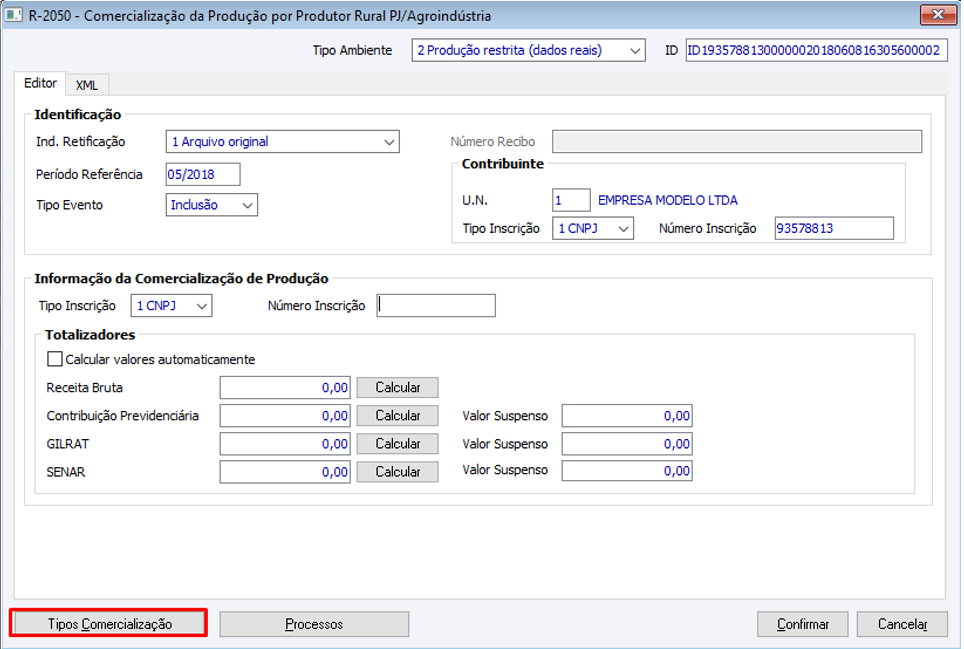Expand the Ind. Retificação combo box
The image size is (964, 649).
coord(389,142)
